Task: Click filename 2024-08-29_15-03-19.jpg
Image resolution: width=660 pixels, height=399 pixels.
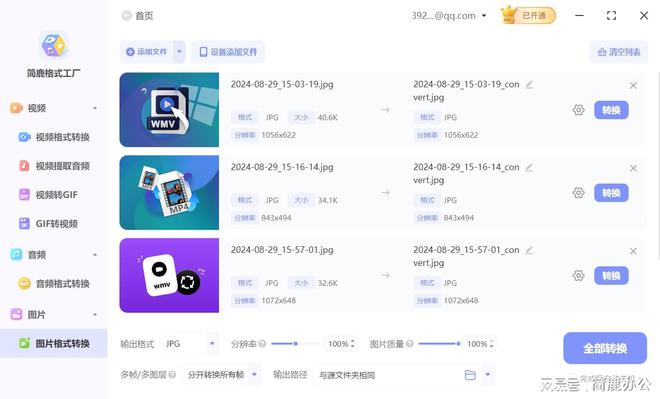Action: 282,84
